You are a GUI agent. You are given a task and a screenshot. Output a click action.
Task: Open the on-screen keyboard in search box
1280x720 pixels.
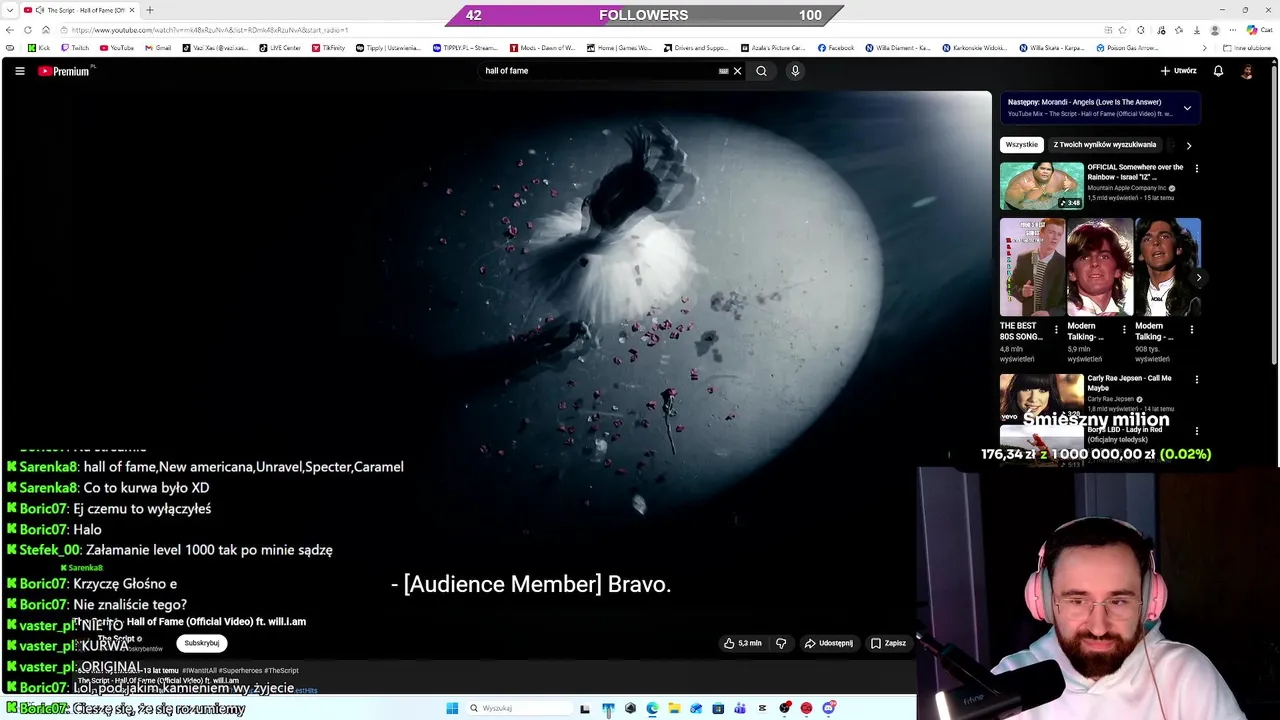(x=723, y=71)
